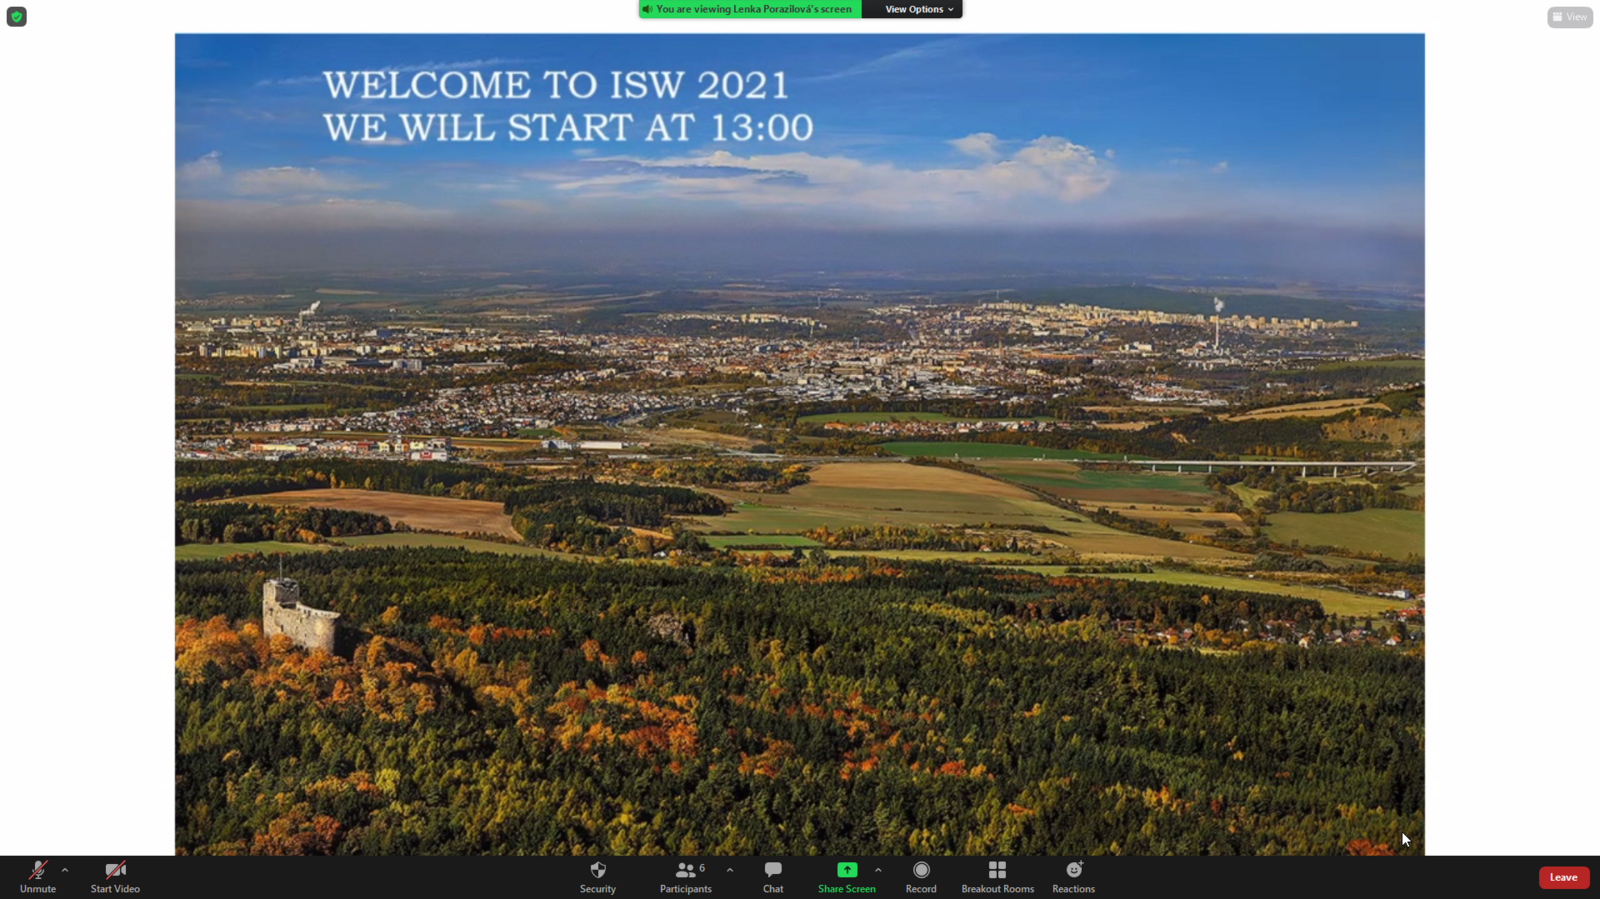
Task: Open the Reactions emoji menu
Action: (x=1073, y=871)
